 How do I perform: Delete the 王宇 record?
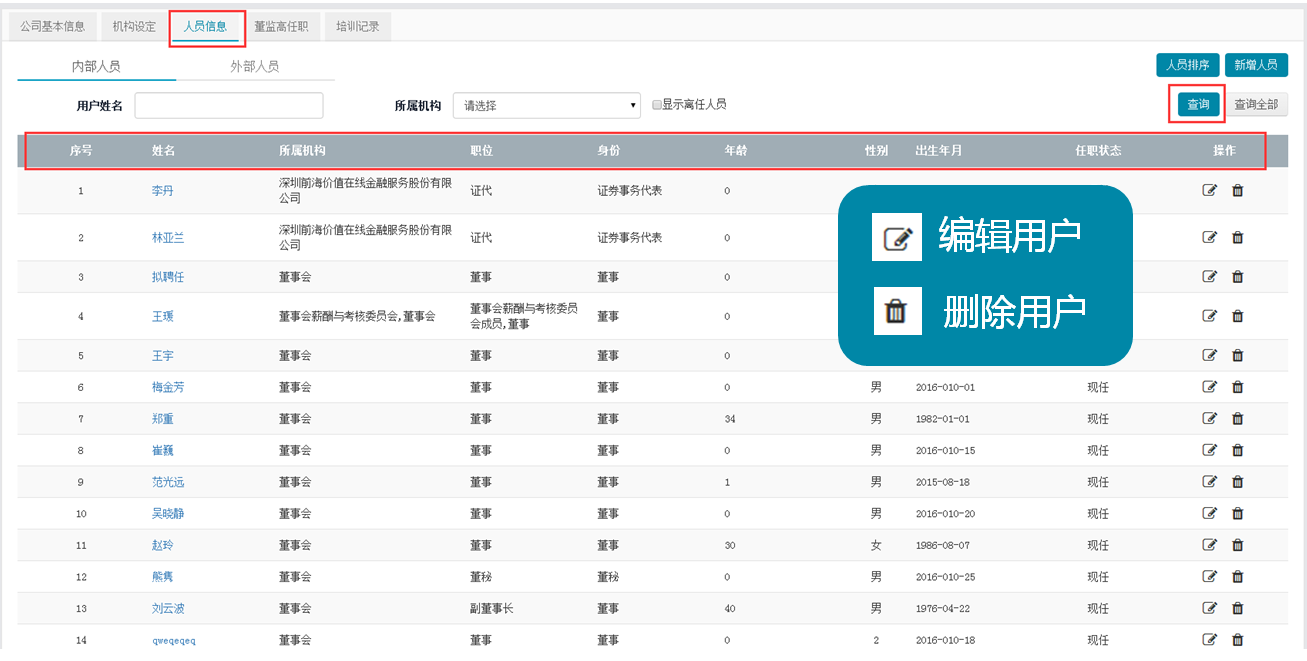tap(1237, 355)
